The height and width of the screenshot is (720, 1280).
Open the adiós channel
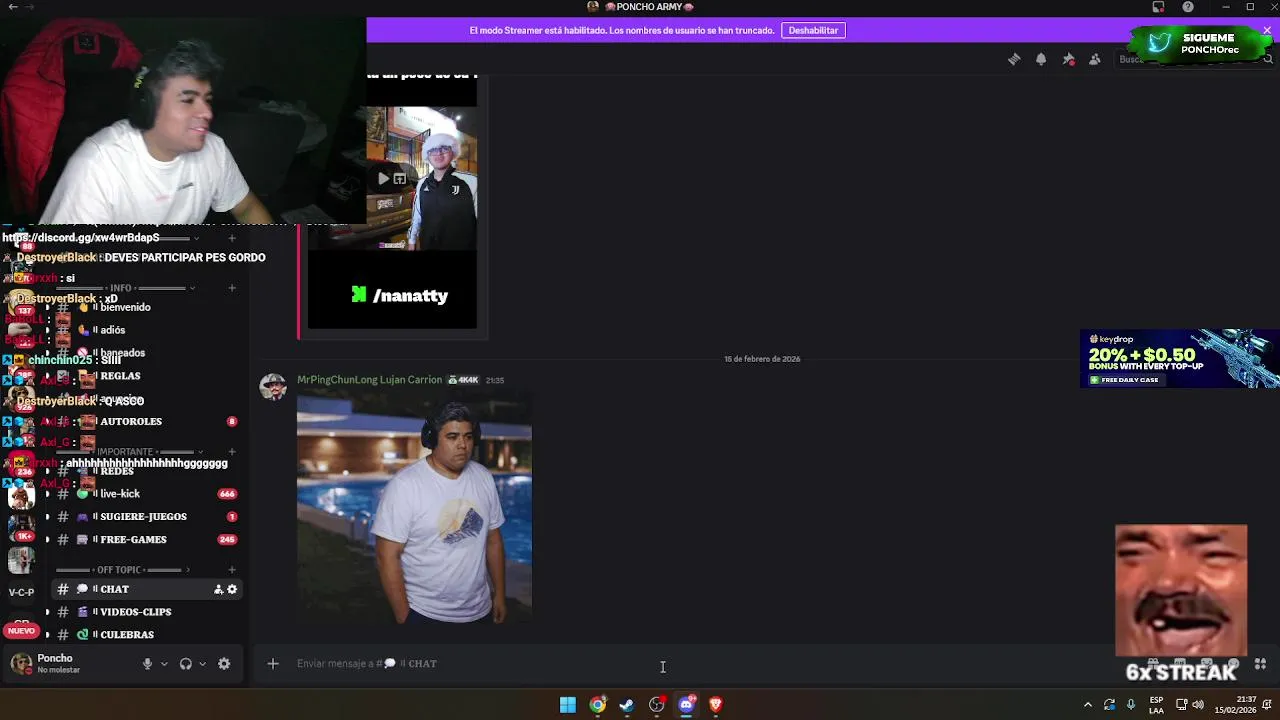coord(145,330)
